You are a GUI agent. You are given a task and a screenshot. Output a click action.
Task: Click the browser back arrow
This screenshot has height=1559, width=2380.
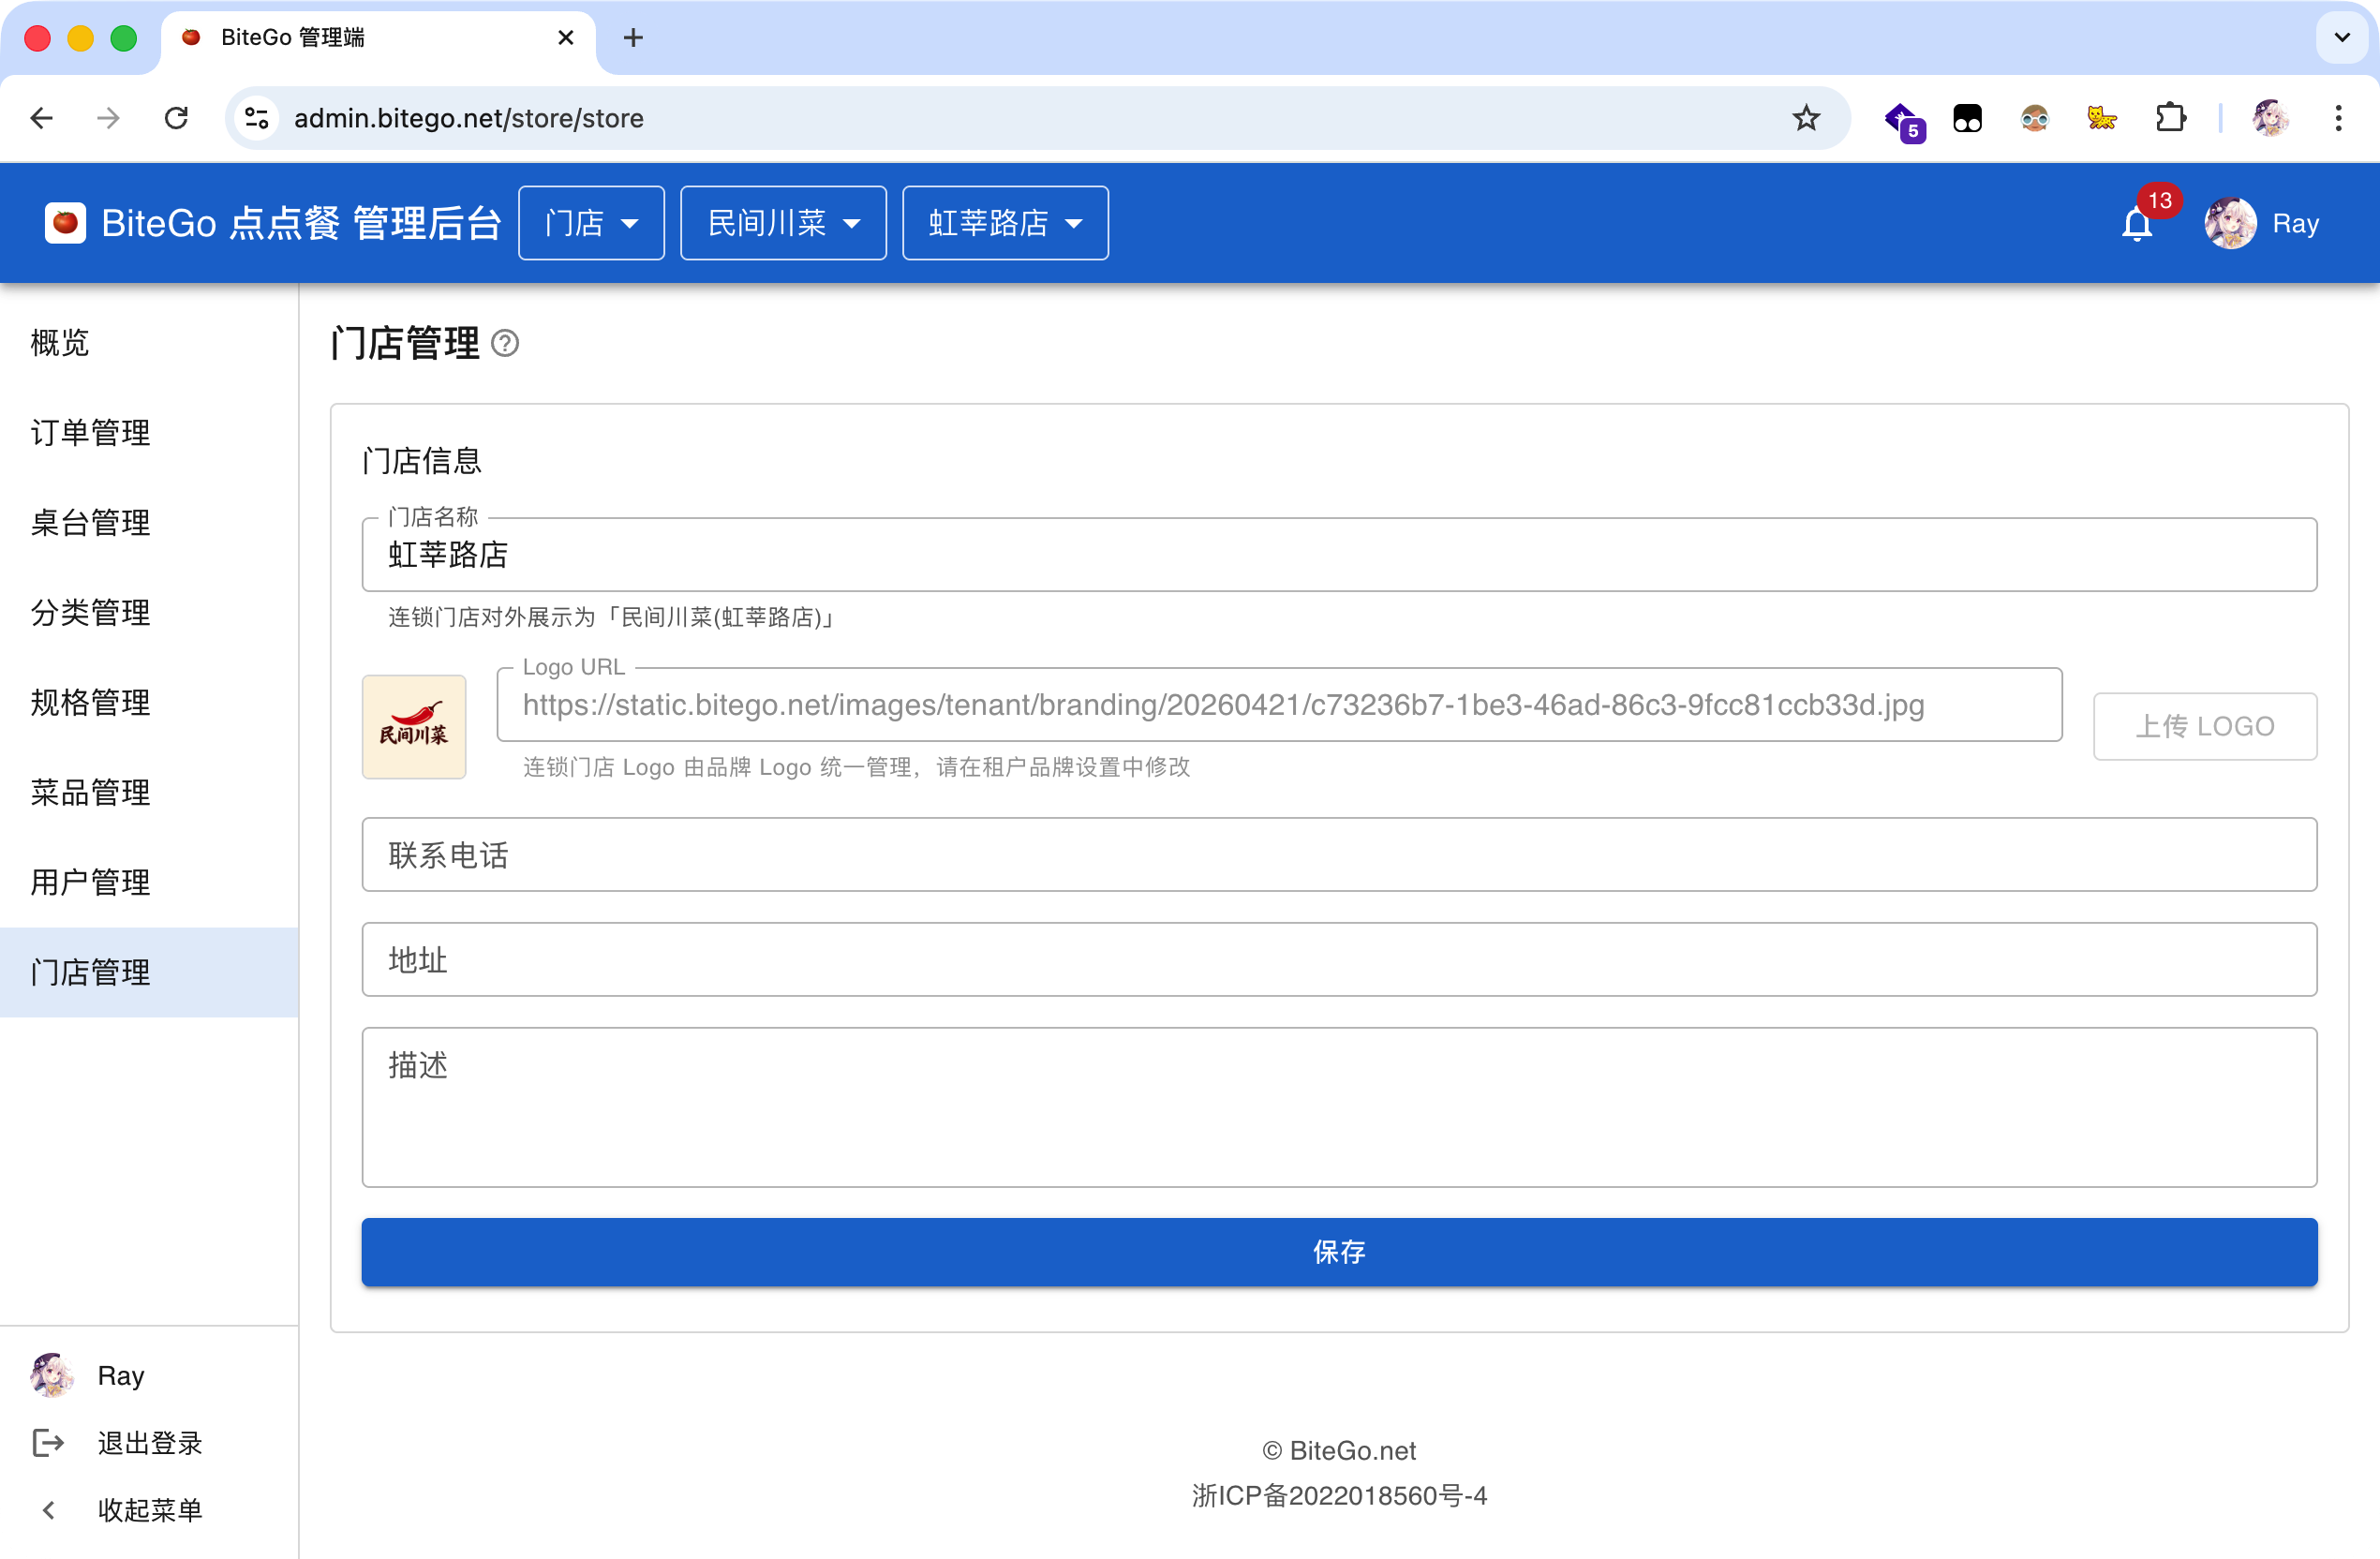click(41, 118)
